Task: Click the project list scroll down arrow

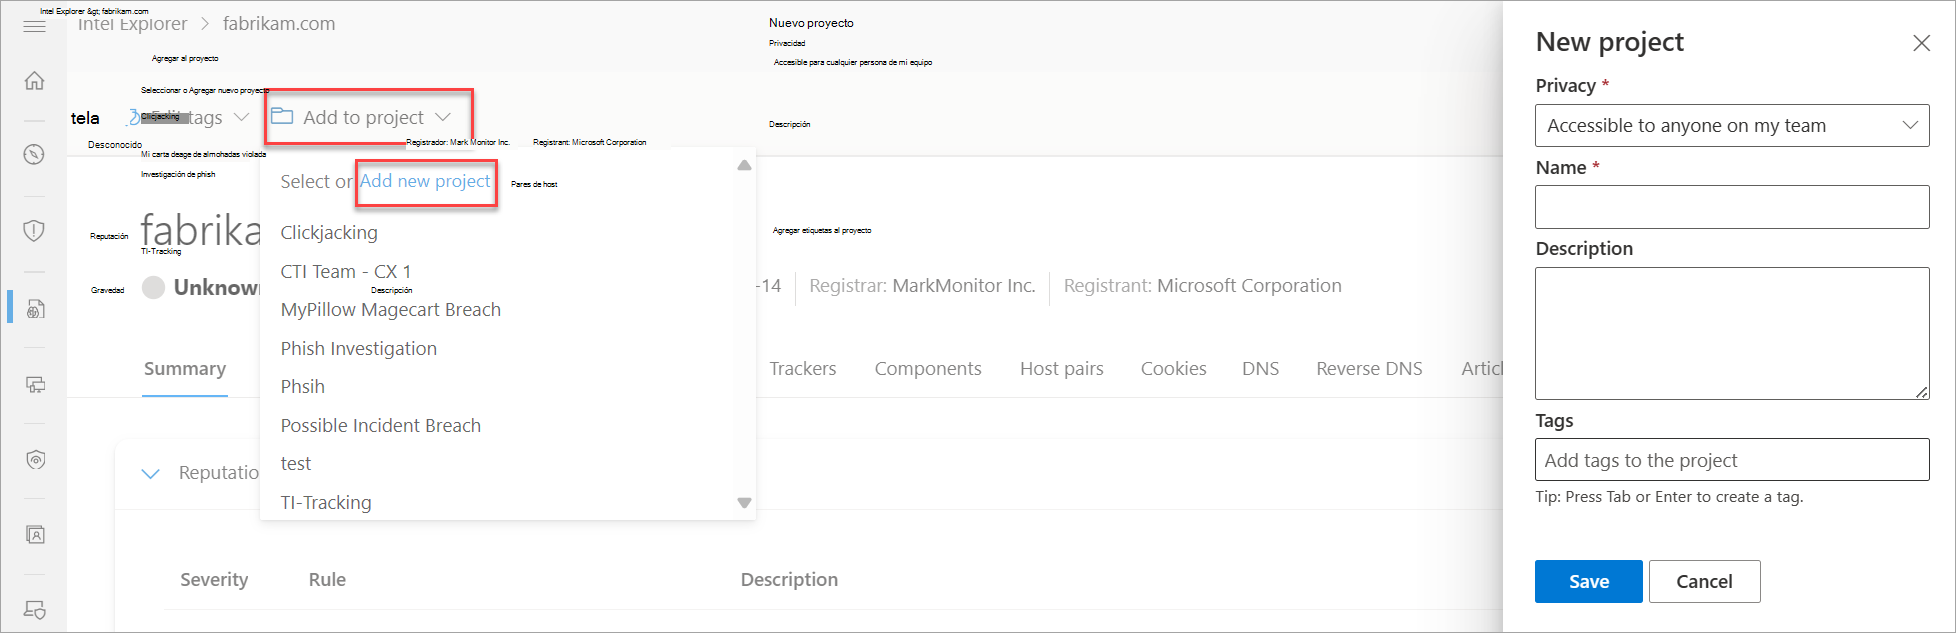Action: (x=744, y=503)
